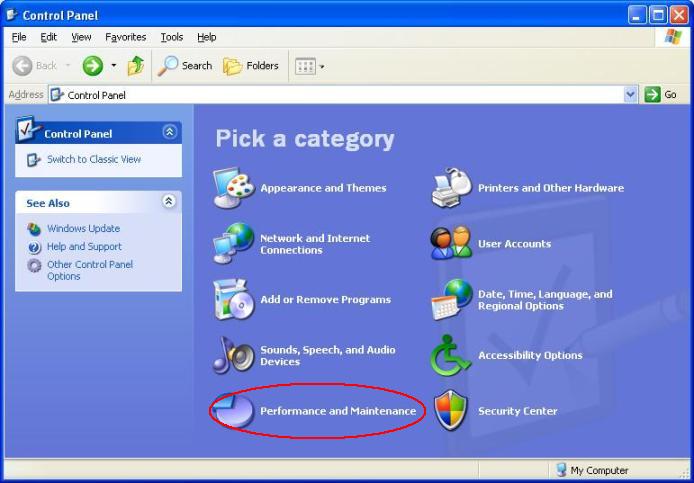Viewport: 694px width, 483px height.
Task: Open the Tools menu
Action: point(172,37)
